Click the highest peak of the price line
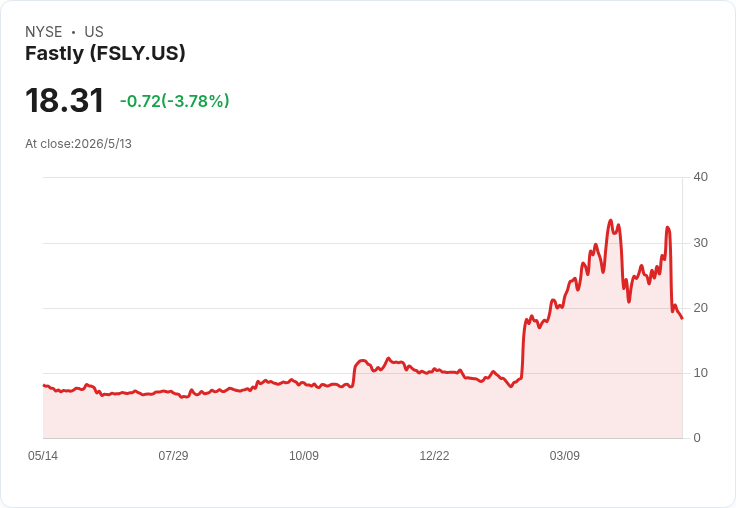This screenshot has height=508, width=736. click(611, 220)
